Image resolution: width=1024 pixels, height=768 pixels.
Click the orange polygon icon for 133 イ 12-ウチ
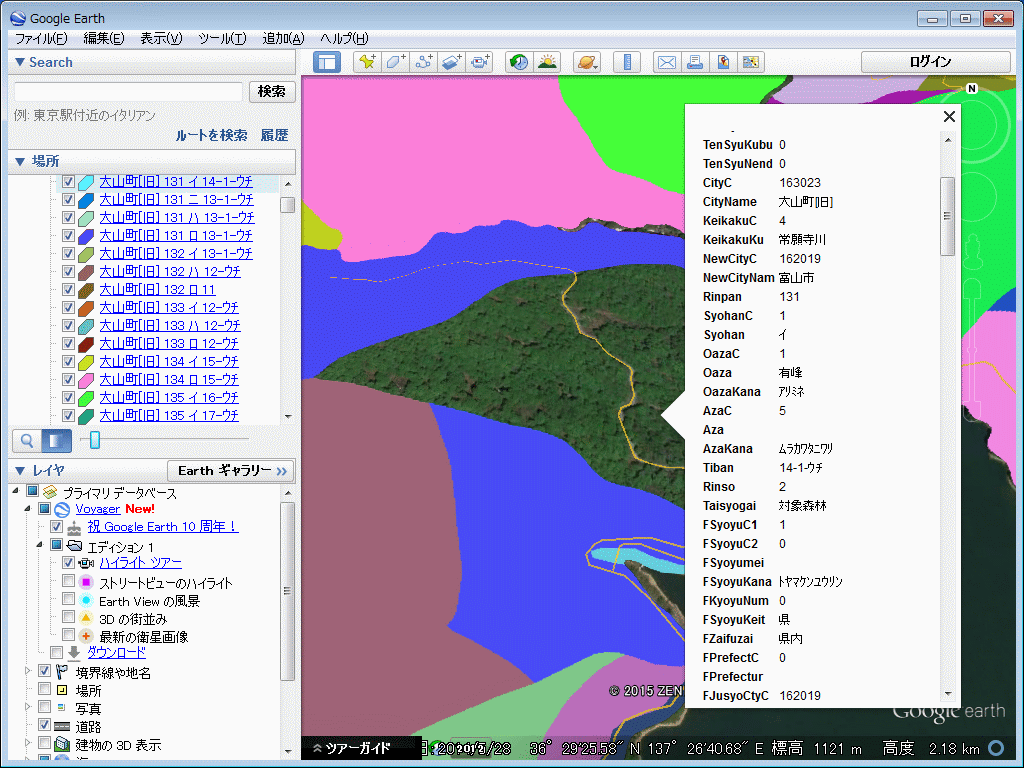click(86, 308)
